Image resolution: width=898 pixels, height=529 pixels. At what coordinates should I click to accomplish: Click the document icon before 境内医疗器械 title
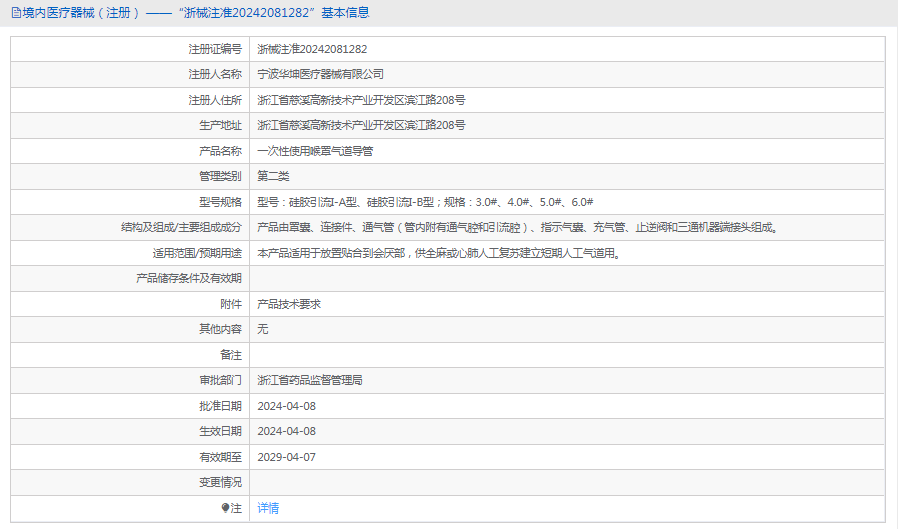pos(16,13)
